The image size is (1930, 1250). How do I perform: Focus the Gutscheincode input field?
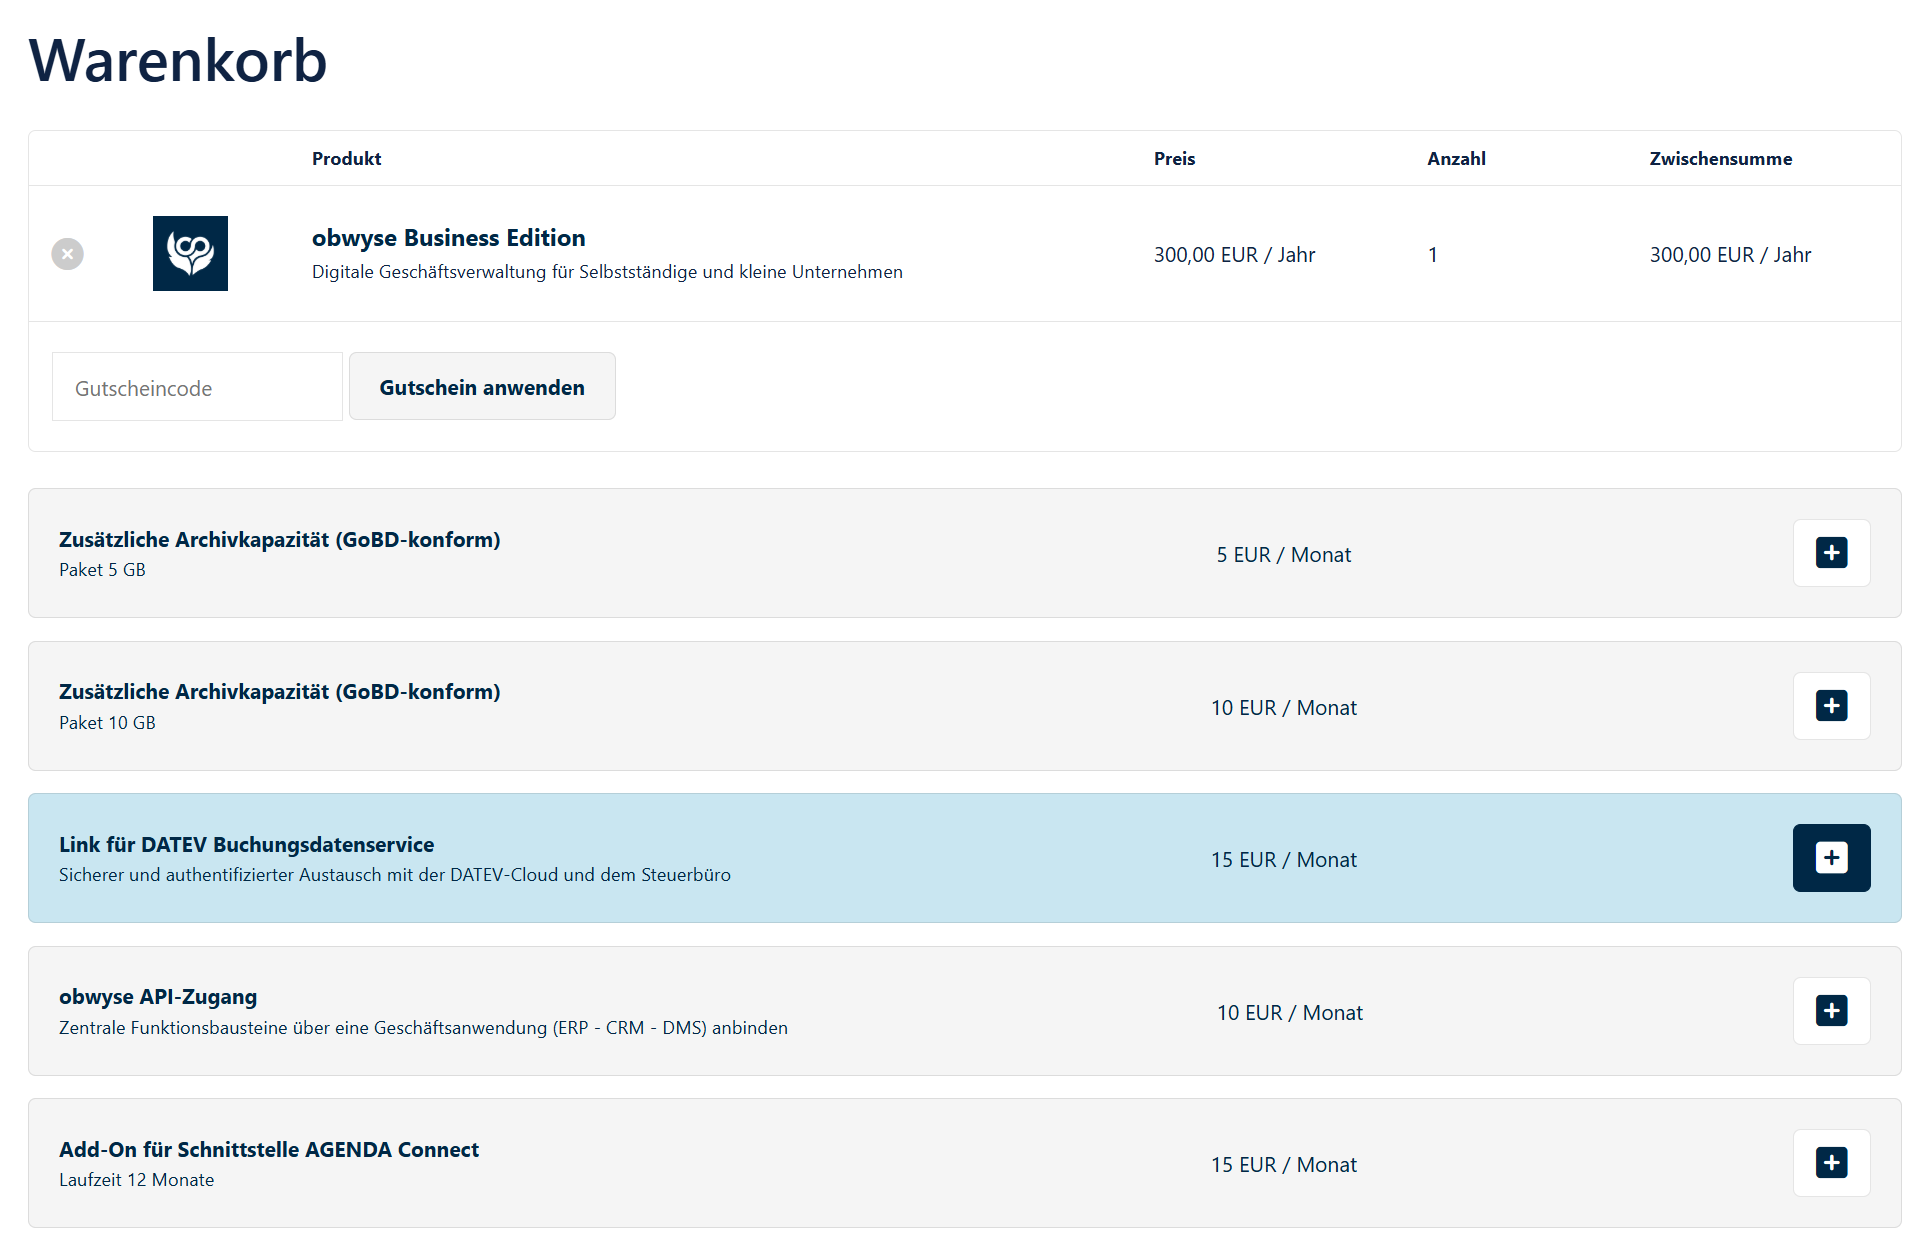(197, 387)
